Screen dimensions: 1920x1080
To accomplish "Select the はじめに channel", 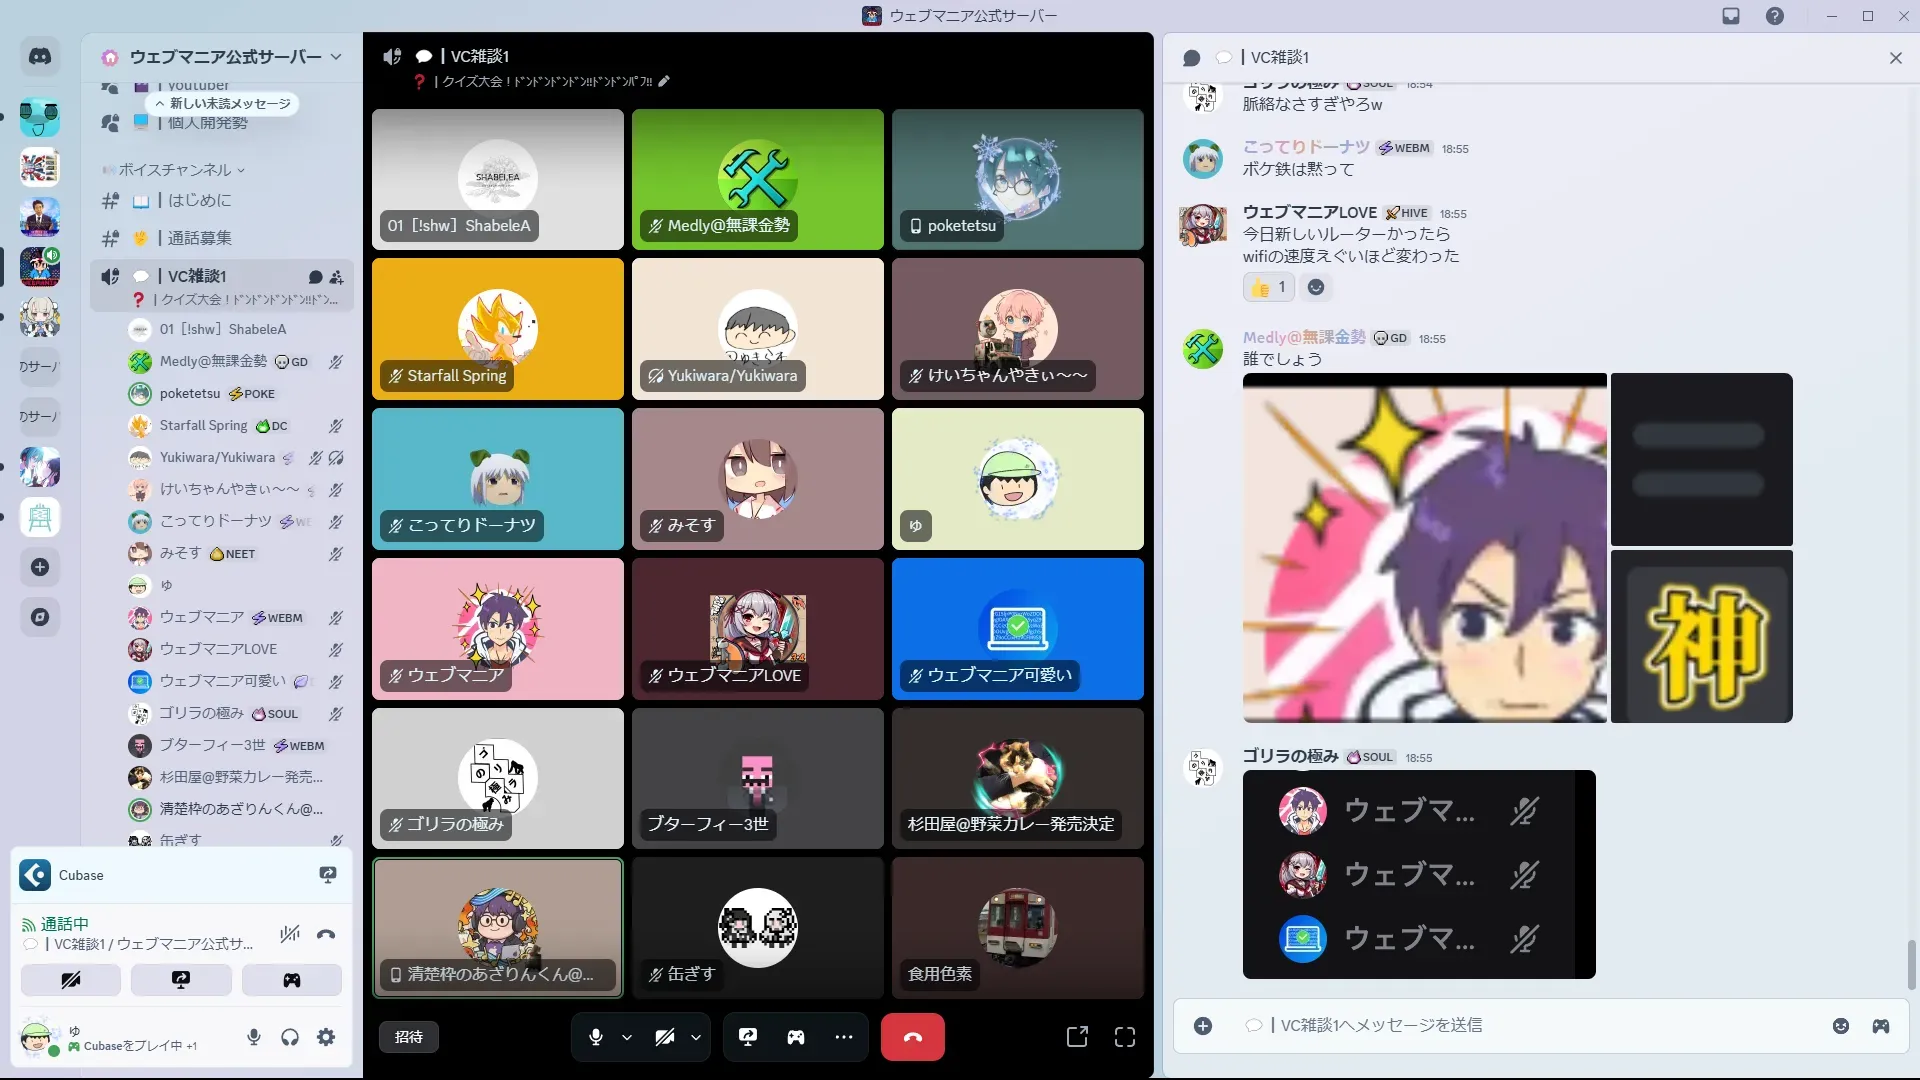I will (x=199, y=200).
